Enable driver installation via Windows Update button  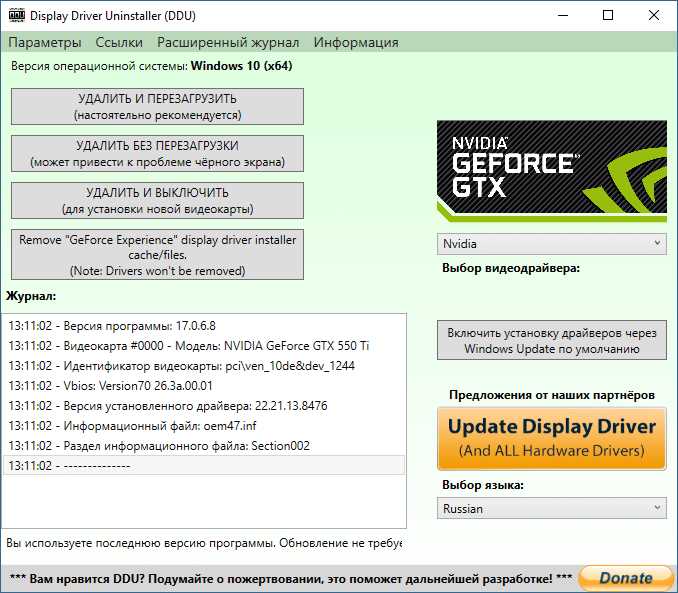click(x=551, y=341)
